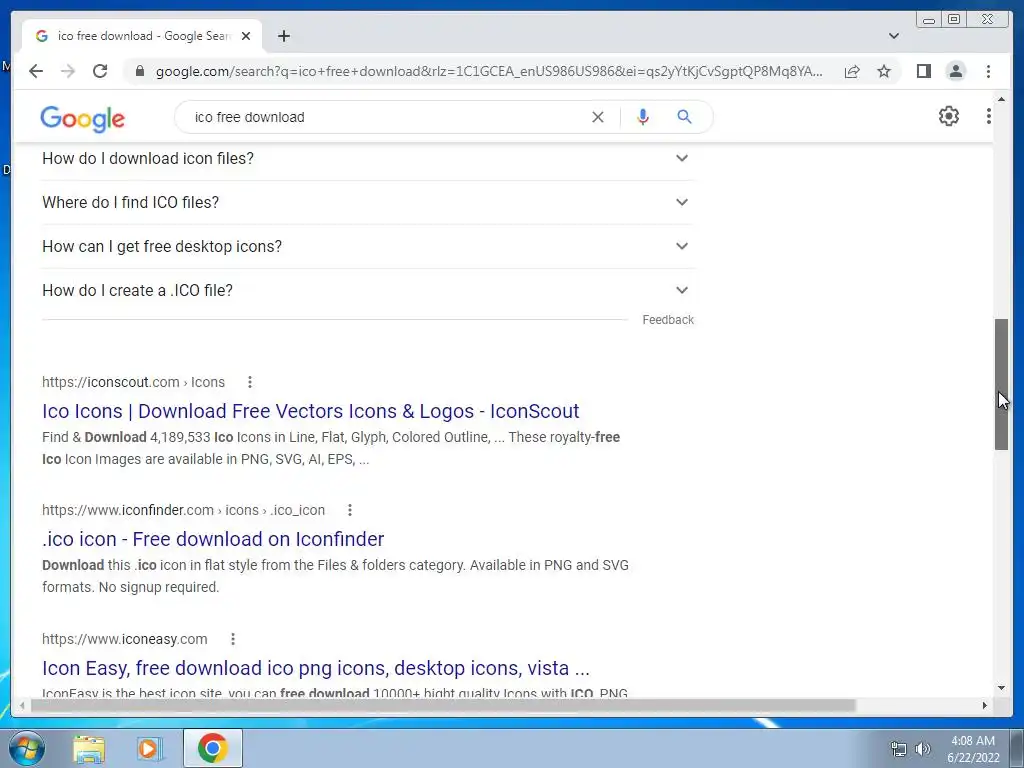Screen dimensions: 1024x768
Task: Open more options for iconscout.com result
Action: pos(249,382)
